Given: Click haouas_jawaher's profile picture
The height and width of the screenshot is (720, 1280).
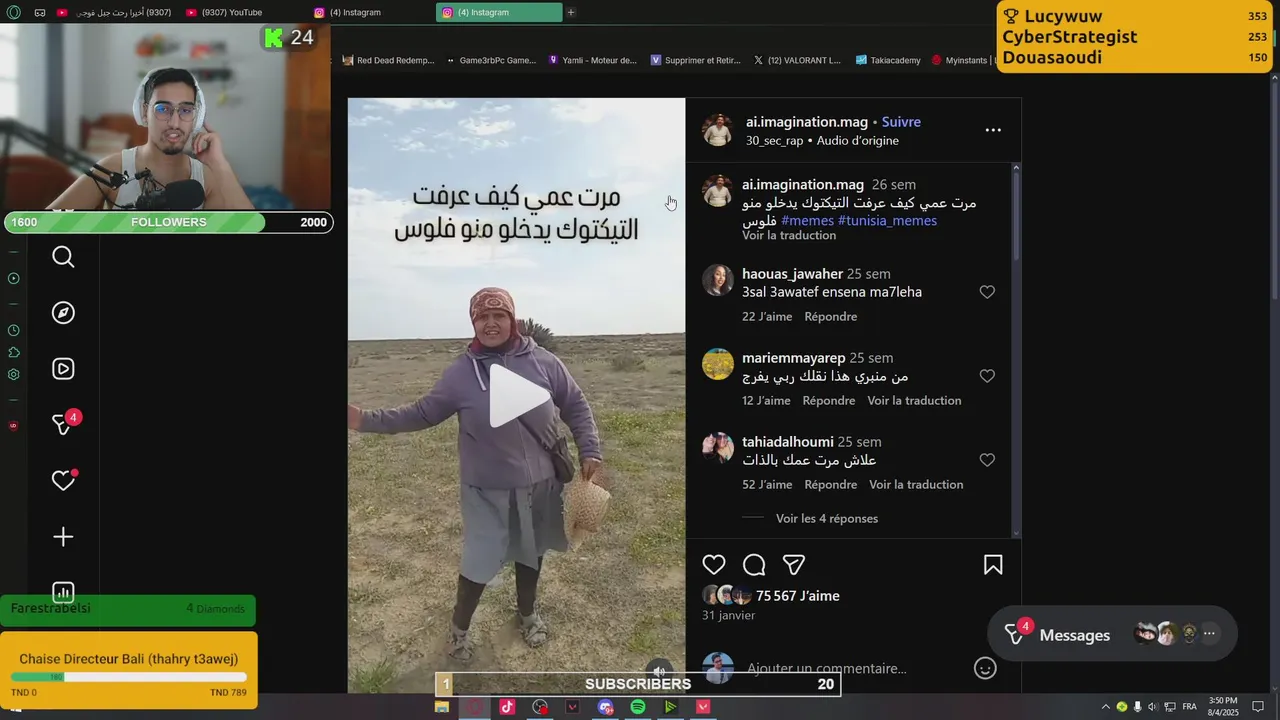Looking at the screenshot, I should 718,280.
